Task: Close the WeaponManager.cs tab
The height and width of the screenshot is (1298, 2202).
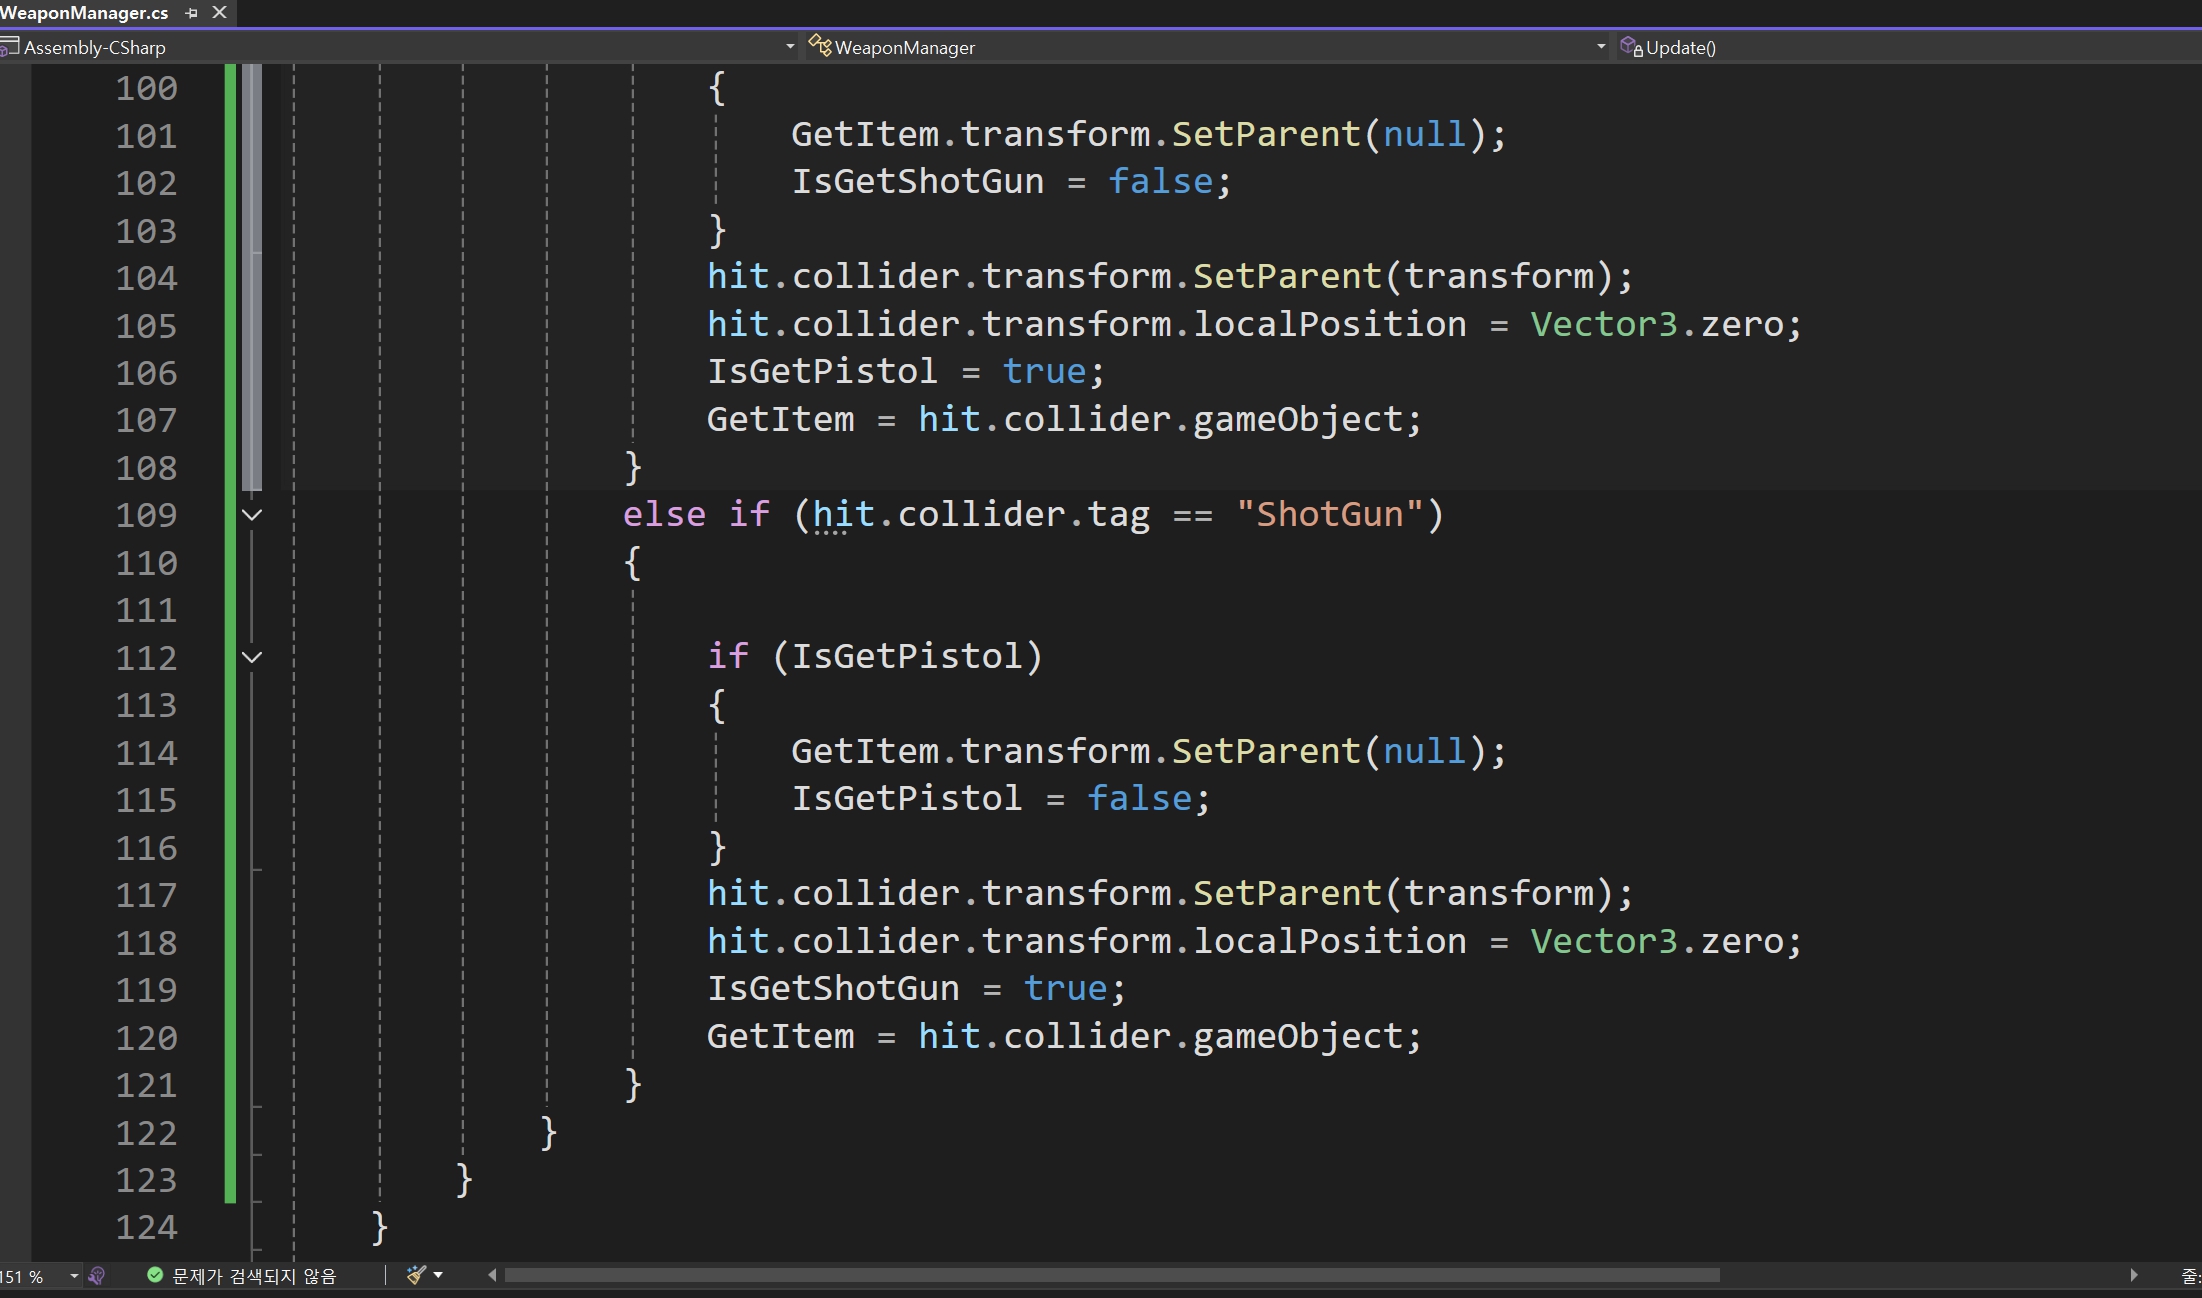Action: click(x=220, y=13)
